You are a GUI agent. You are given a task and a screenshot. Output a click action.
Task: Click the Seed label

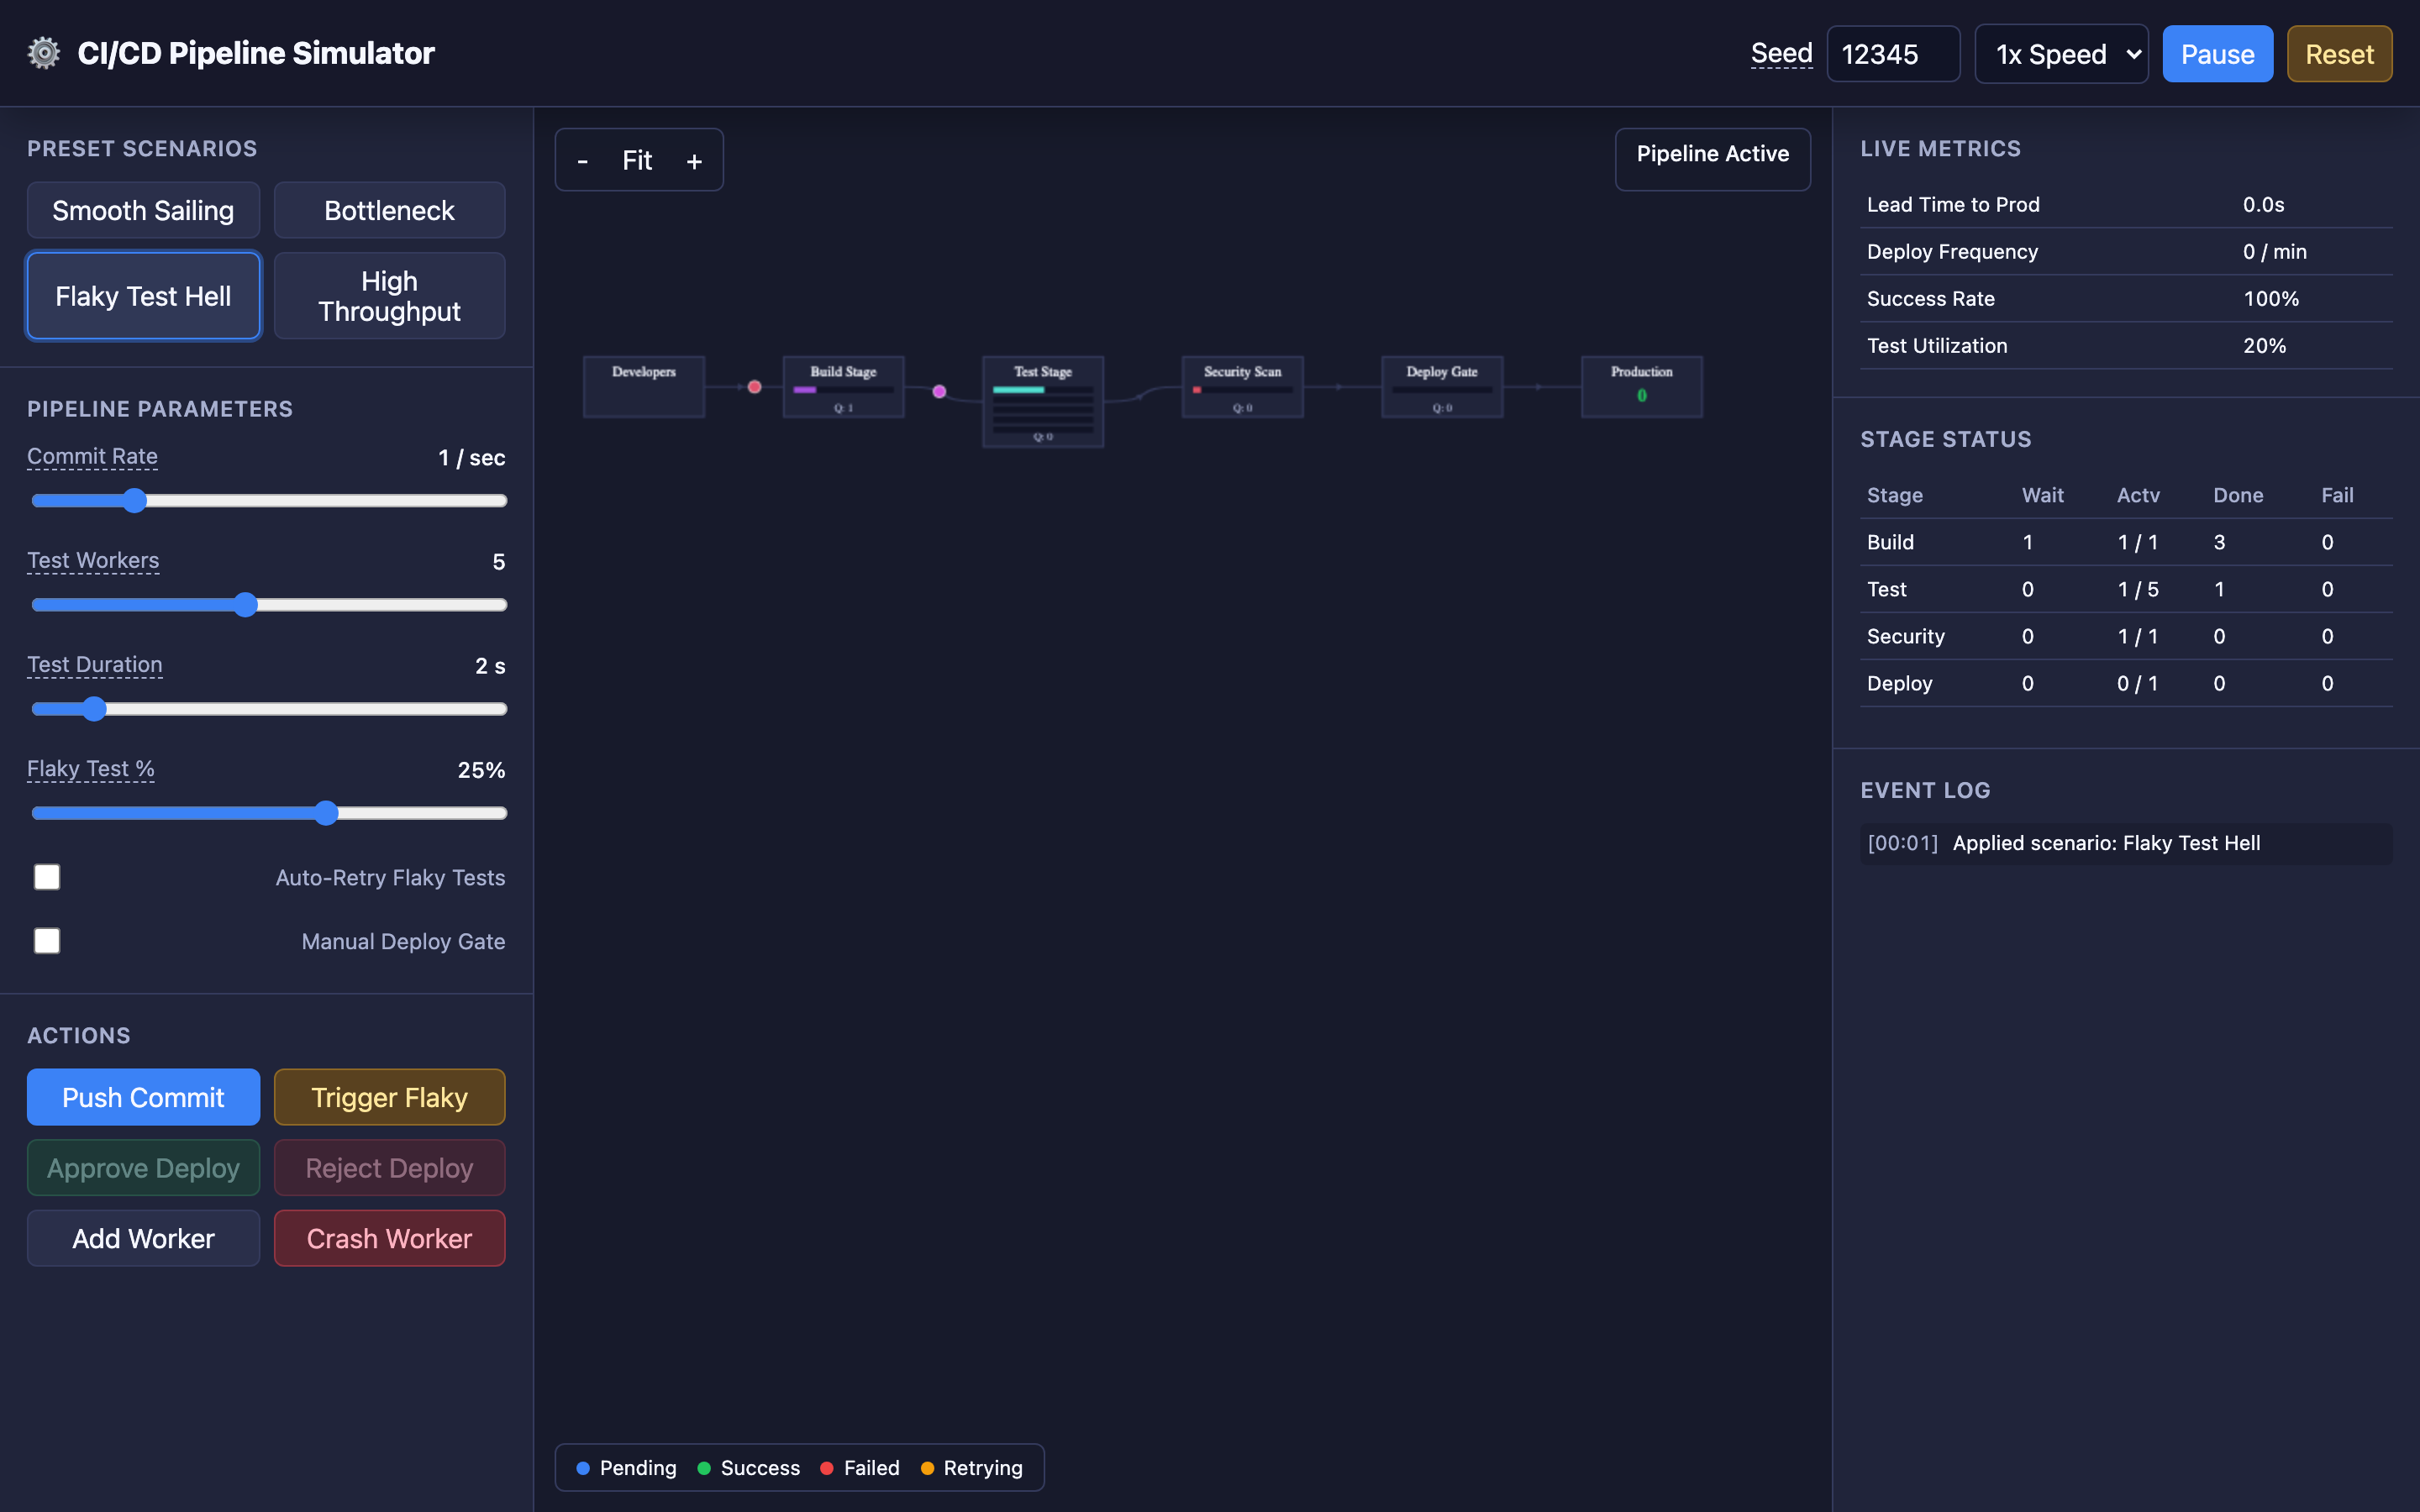click(1781, 53)
